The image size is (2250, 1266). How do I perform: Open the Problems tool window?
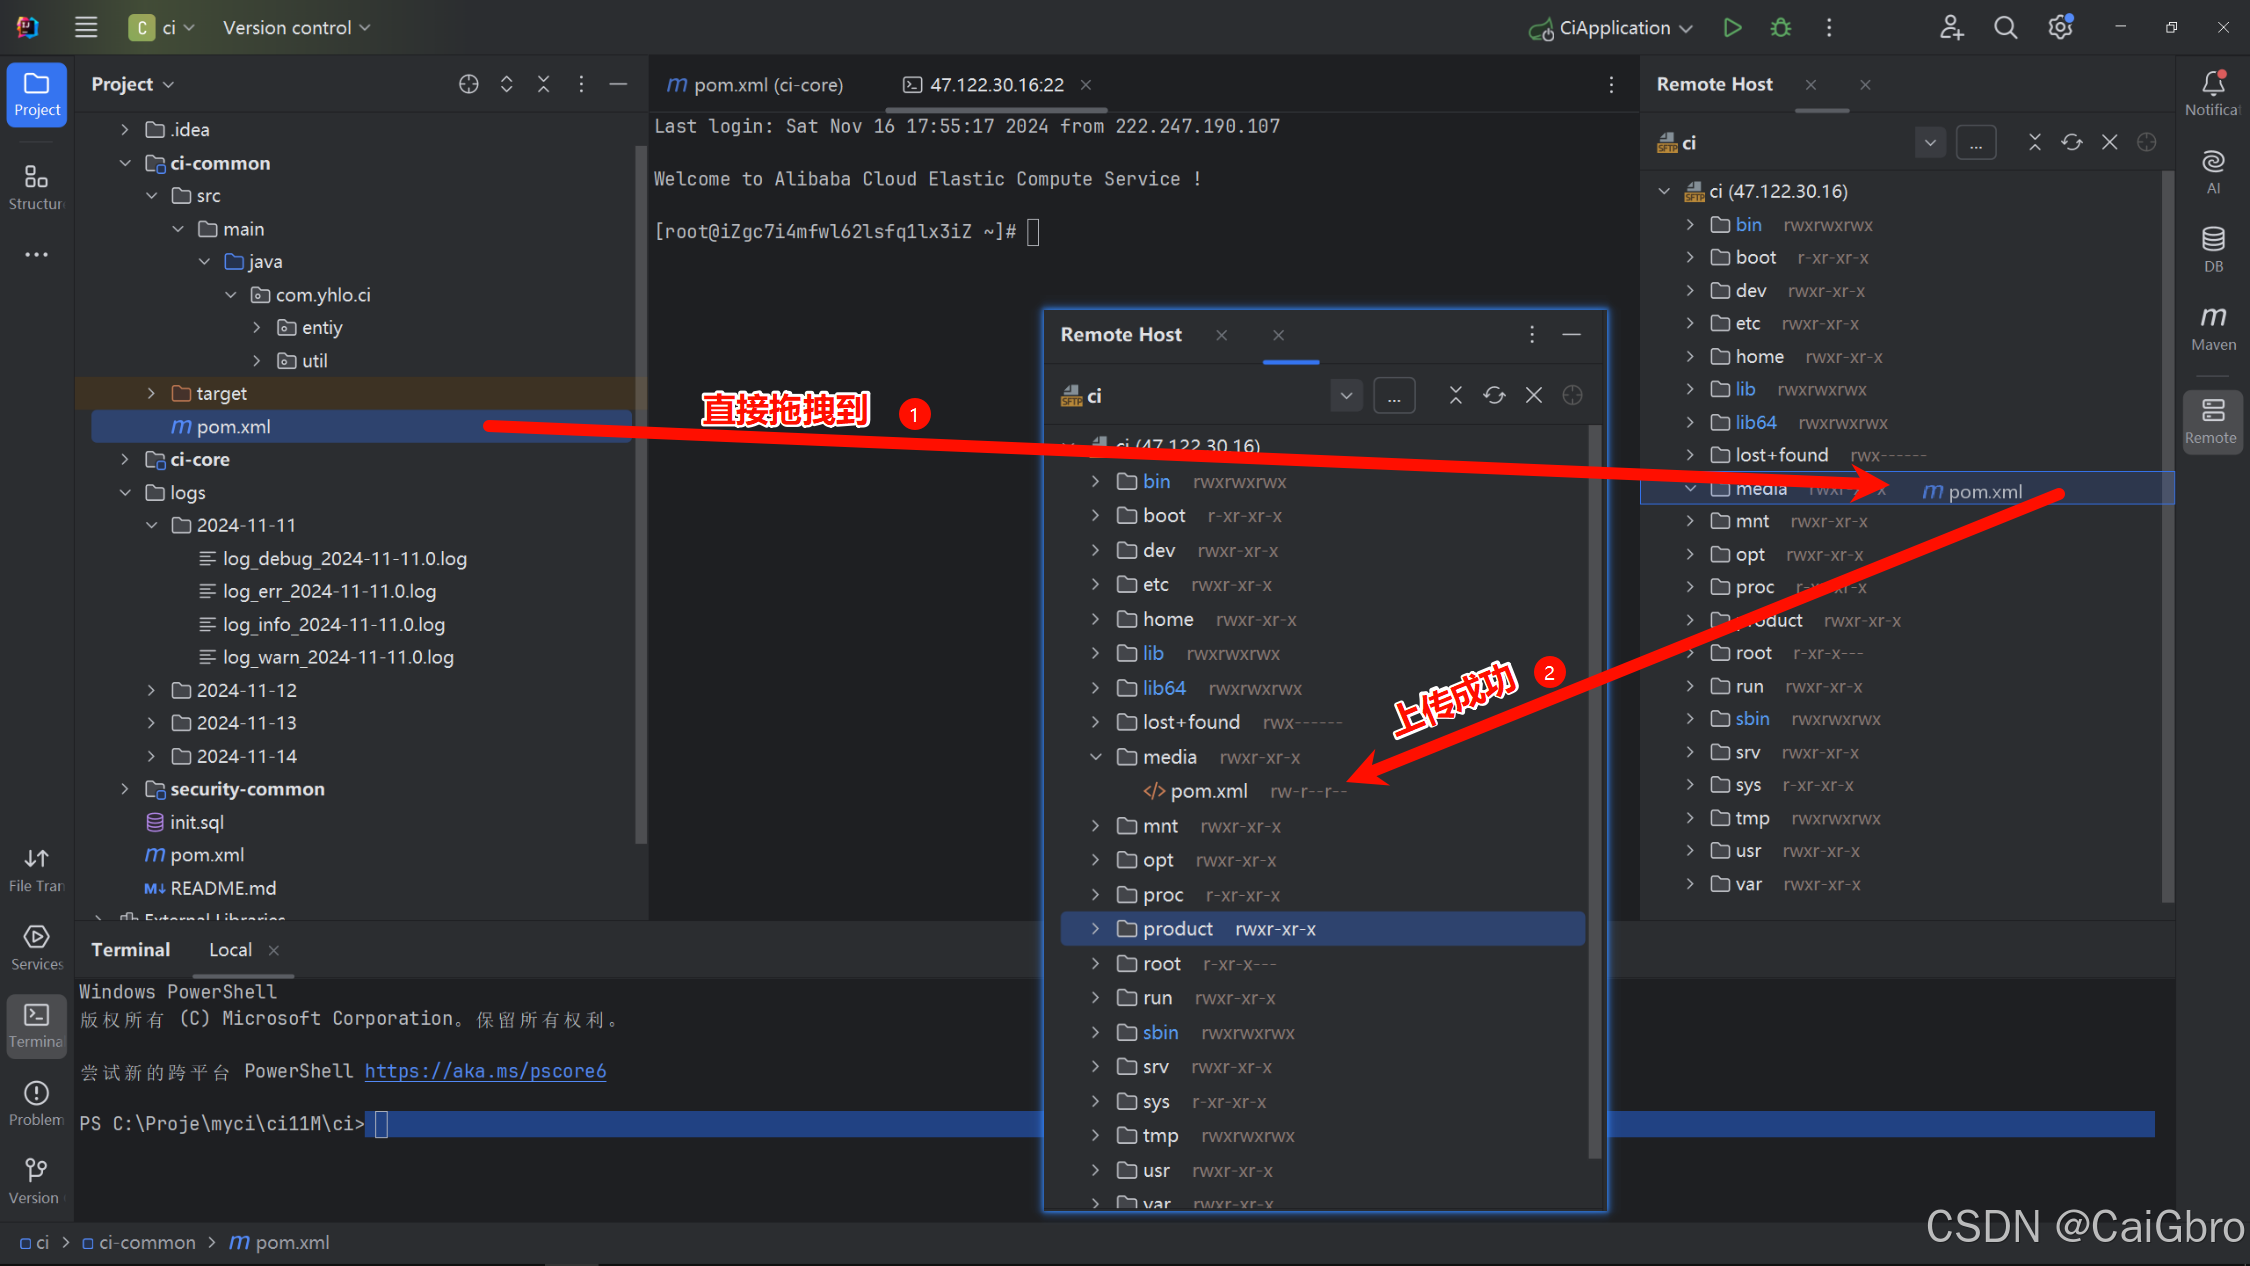[x=36, y=1102]
